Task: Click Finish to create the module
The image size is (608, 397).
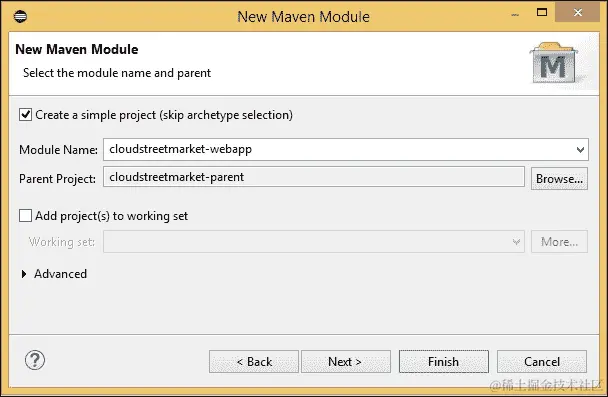Action: pos(444,362)
